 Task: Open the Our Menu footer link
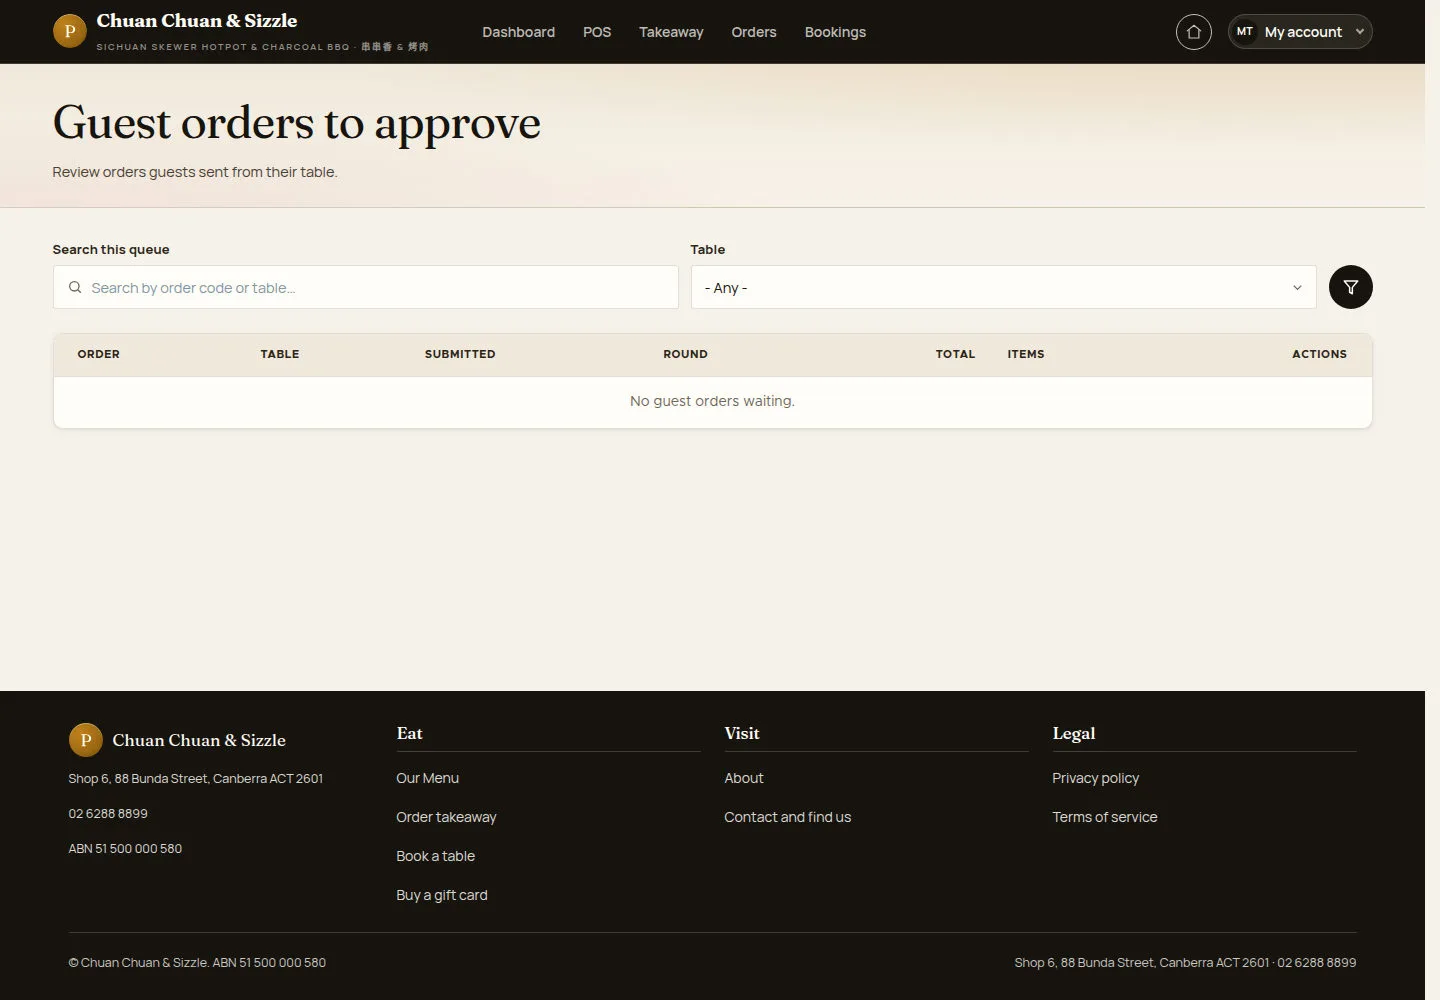point(427,778)
